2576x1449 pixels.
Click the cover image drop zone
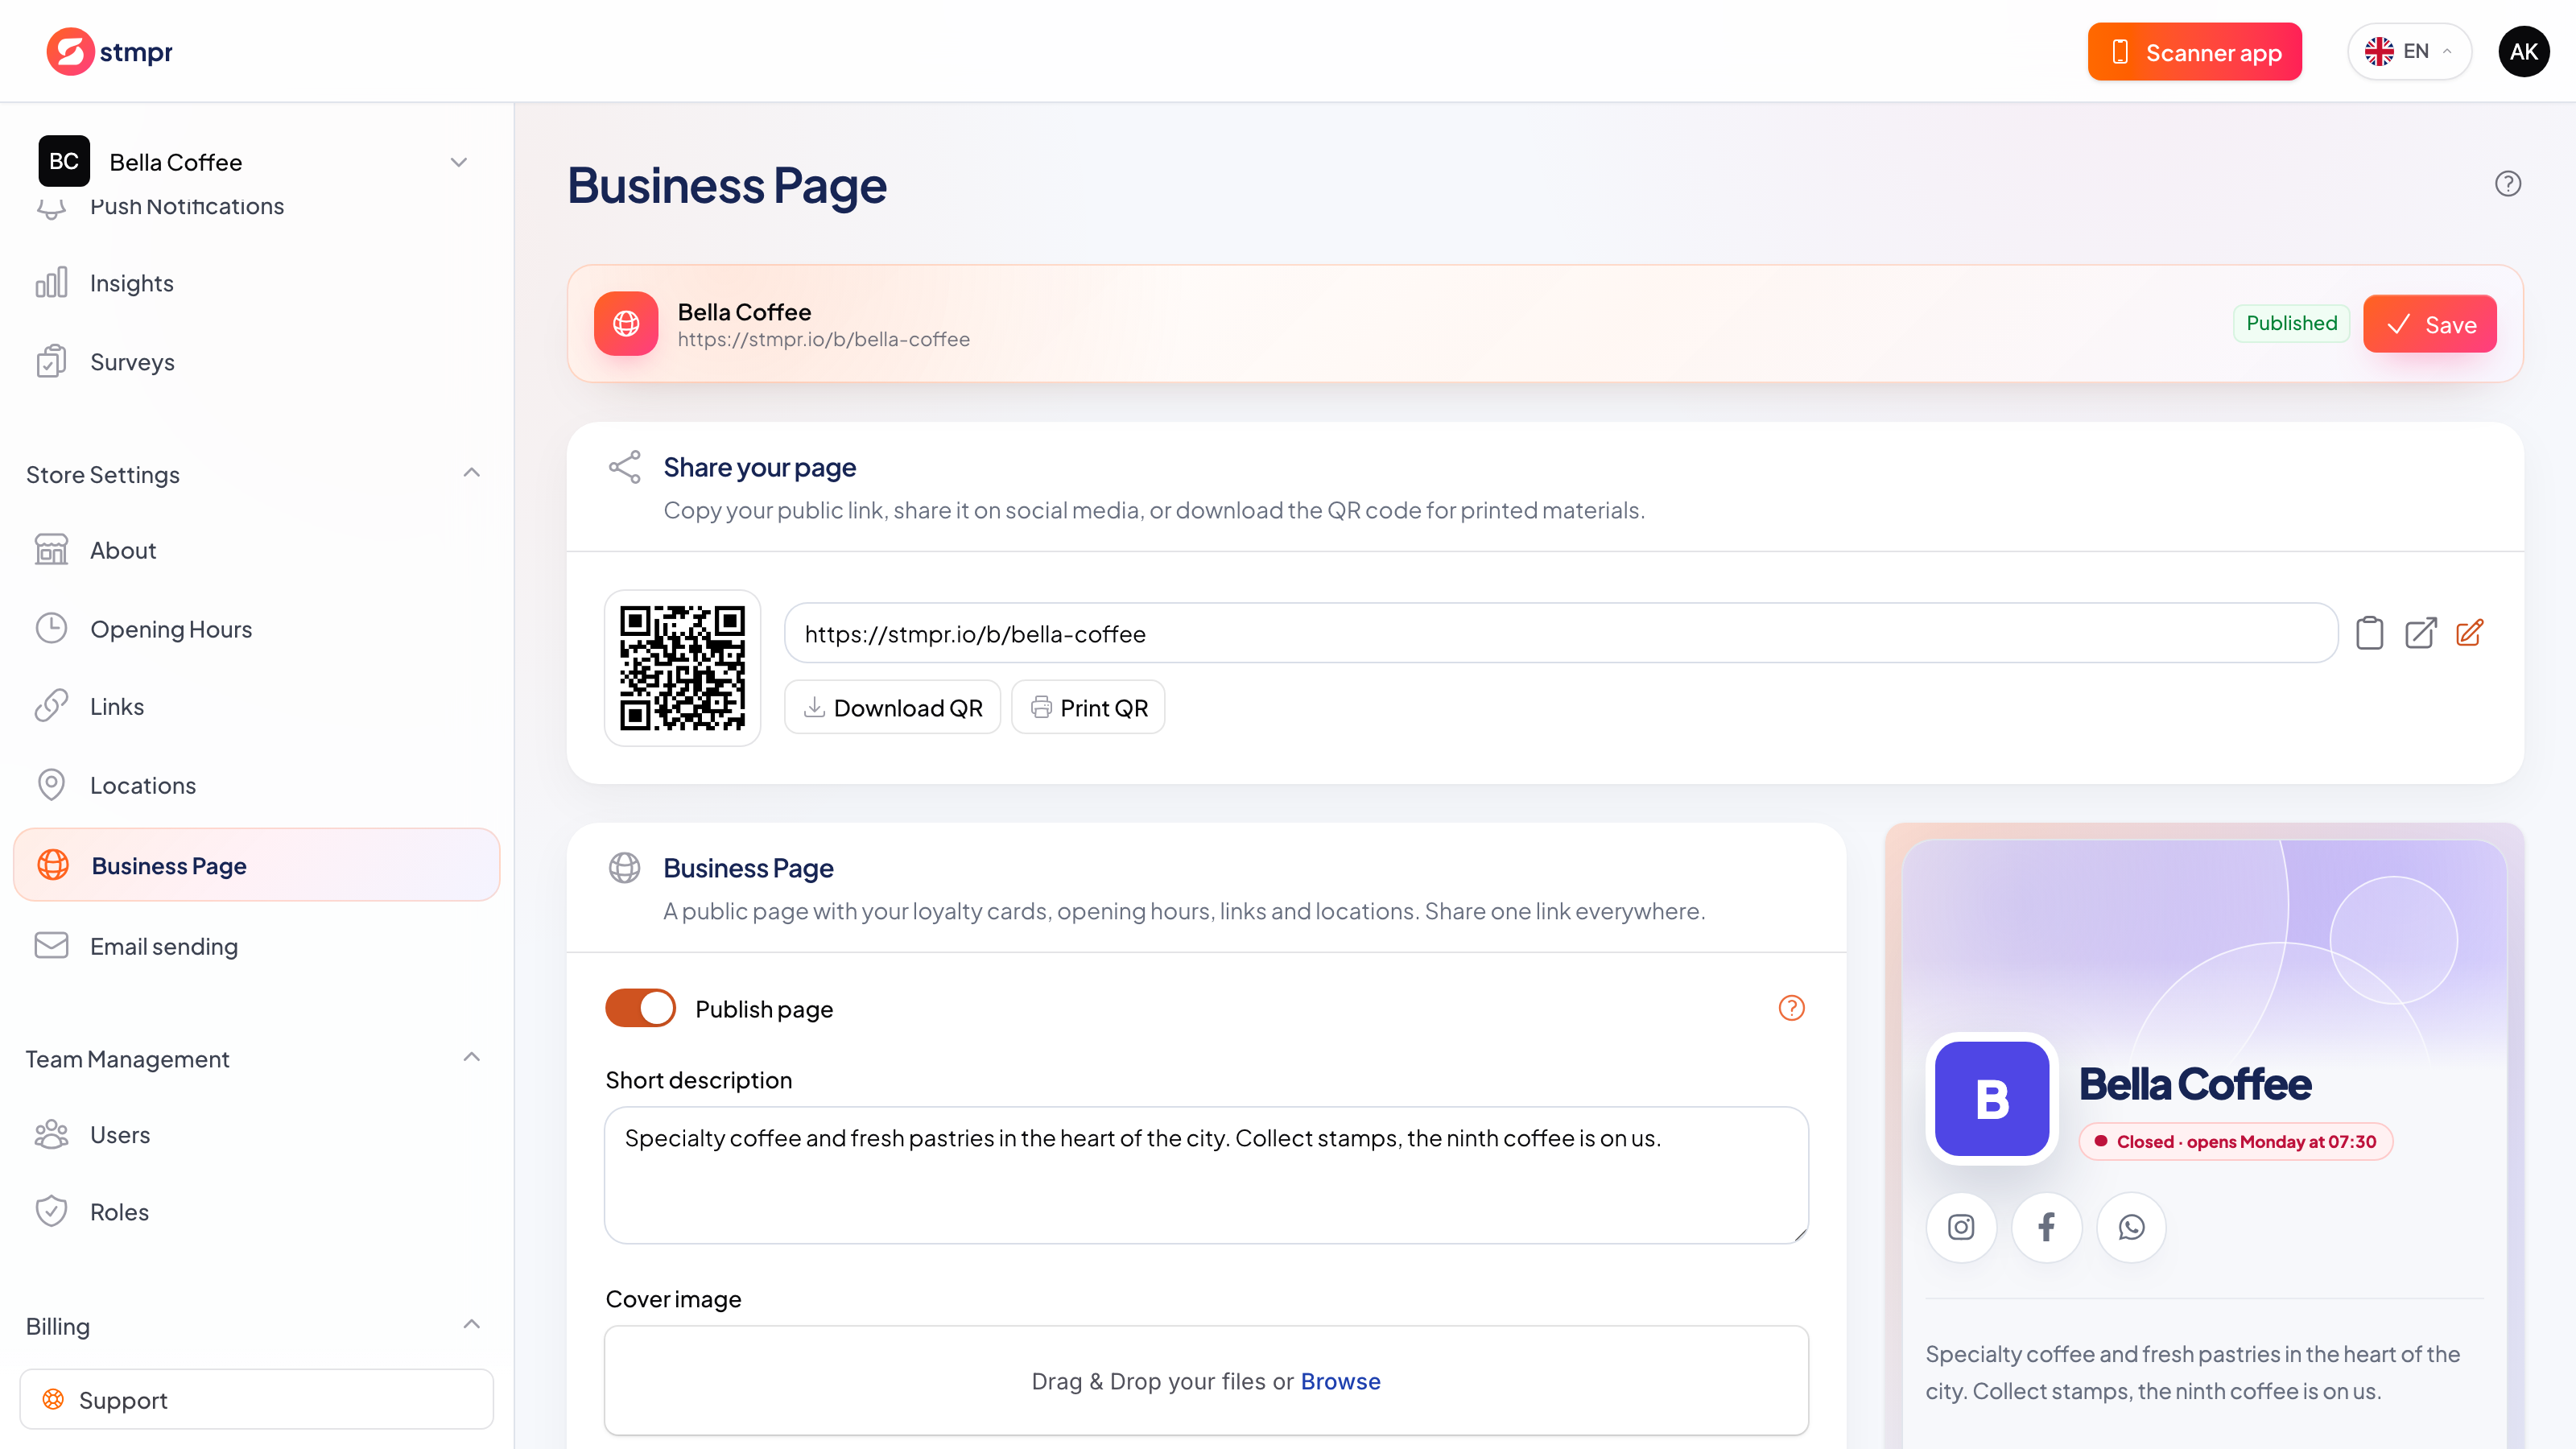[x=1206, y=1381]
